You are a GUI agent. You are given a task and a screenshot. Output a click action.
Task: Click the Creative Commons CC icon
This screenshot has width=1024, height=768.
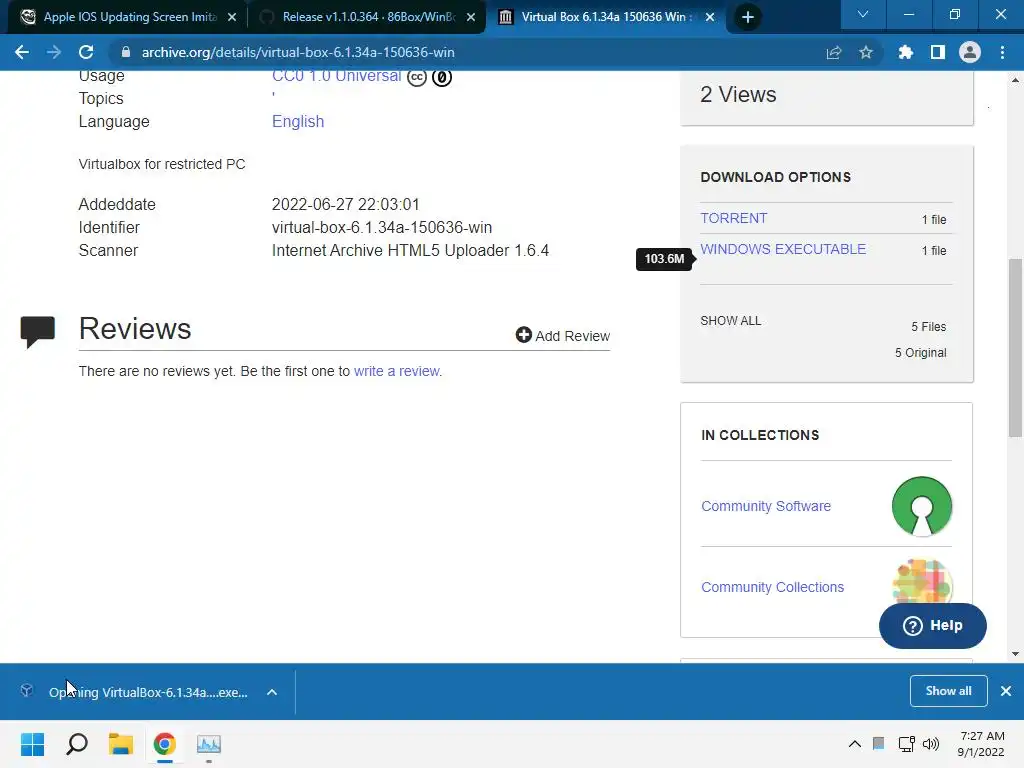click(x=417, y=77)
